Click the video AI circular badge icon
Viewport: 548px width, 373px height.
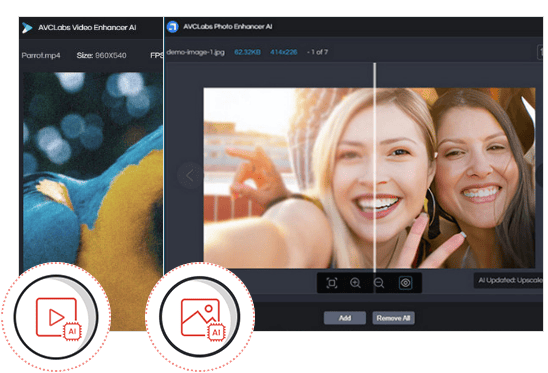[56, 317]
